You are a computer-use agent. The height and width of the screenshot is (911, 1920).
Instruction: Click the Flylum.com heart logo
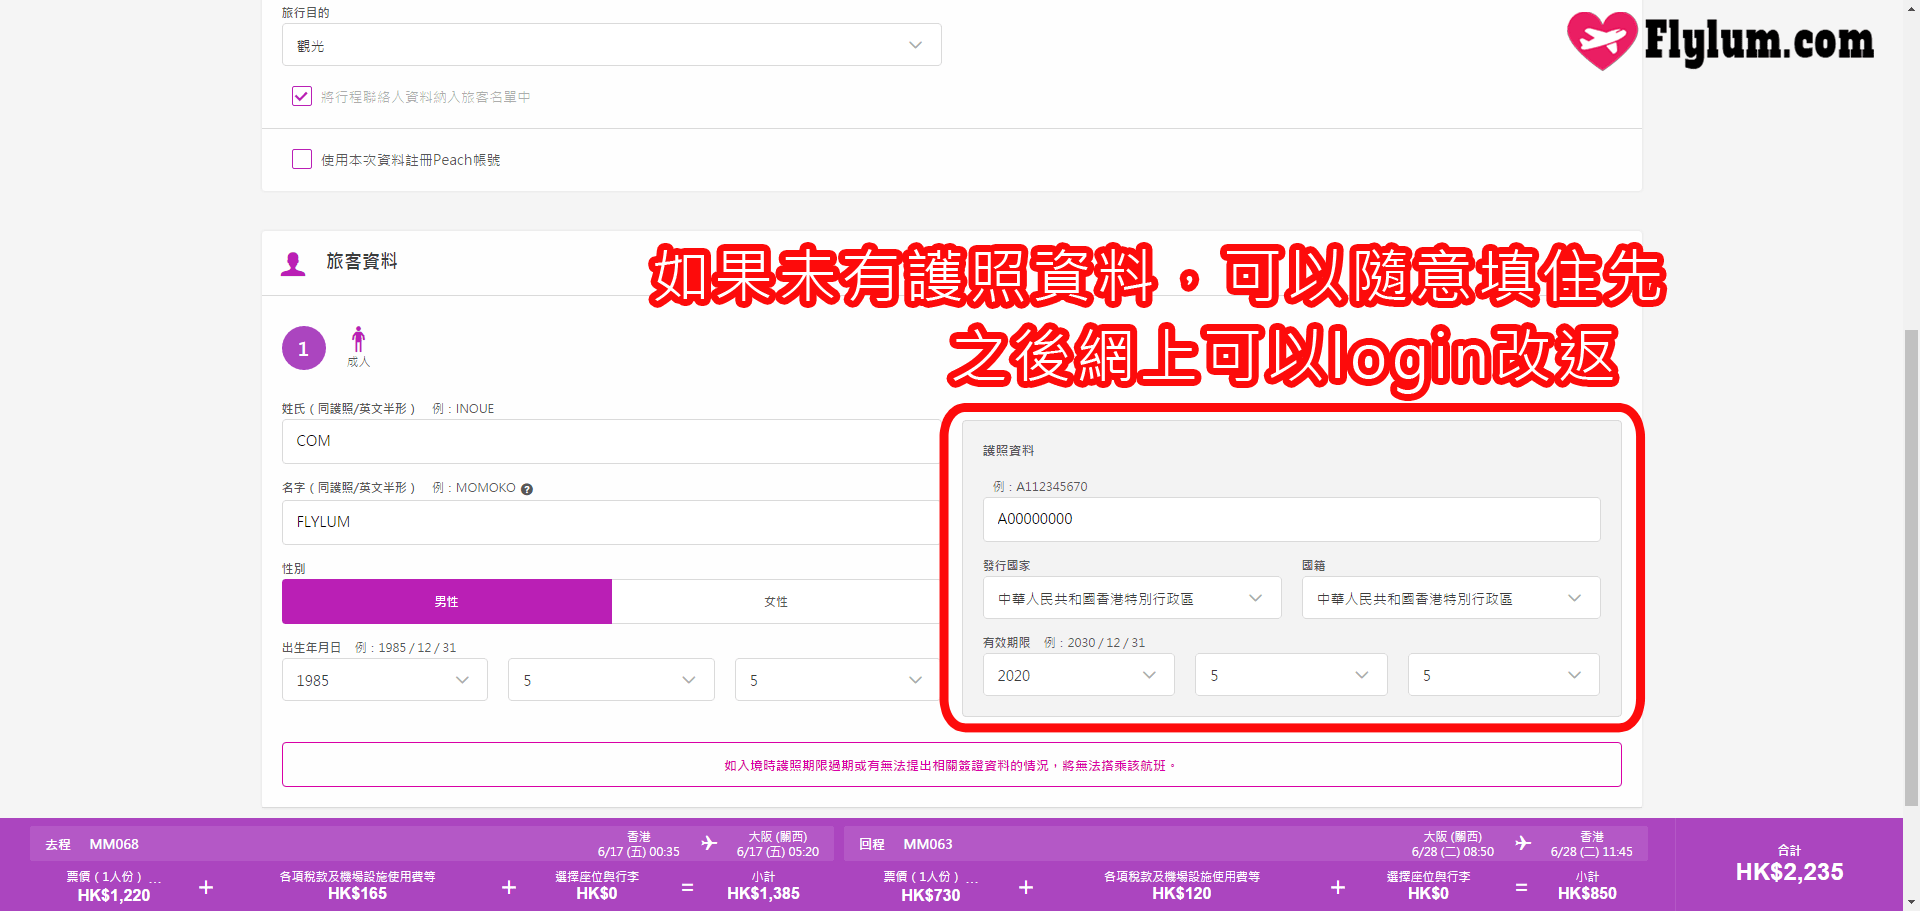coord(1601,41)
